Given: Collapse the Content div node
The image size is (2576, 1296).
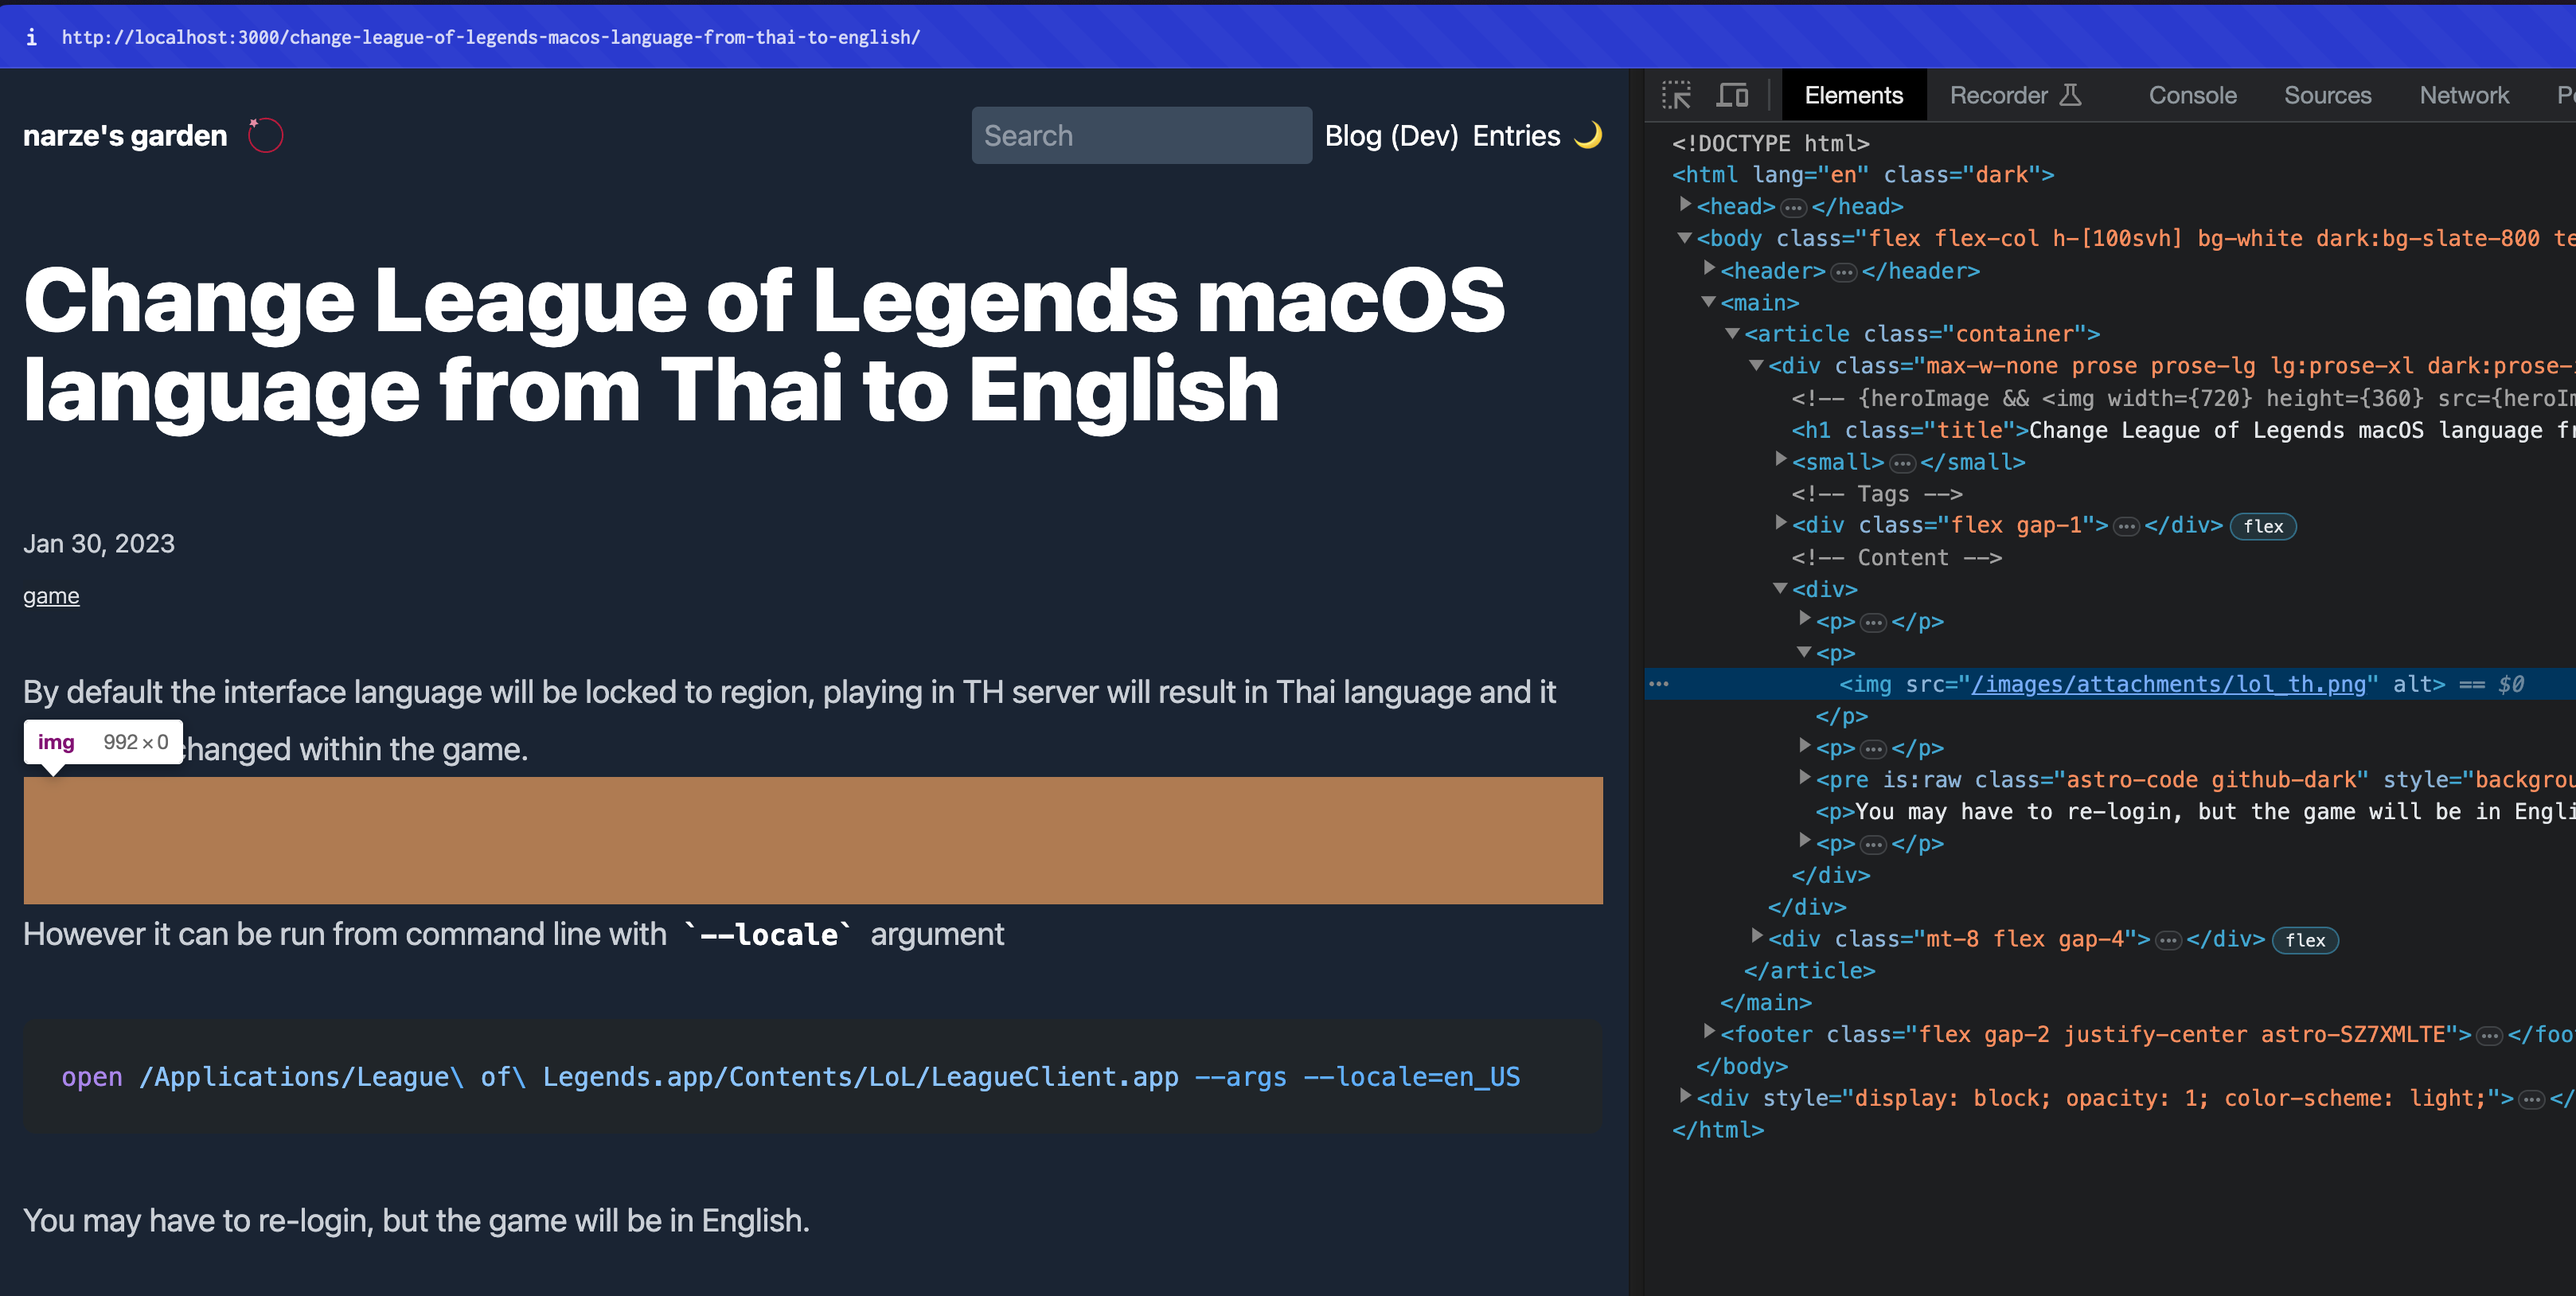Looking at the screenshot, I should (1780, 588).
